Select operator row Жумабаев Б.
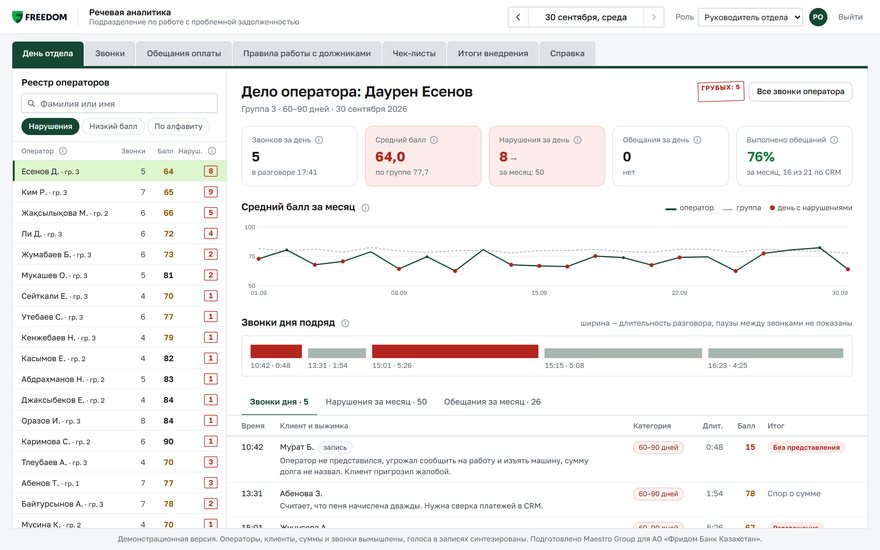Image resolution: width=880 pixels, height=550 pixels. pos(120,254)
